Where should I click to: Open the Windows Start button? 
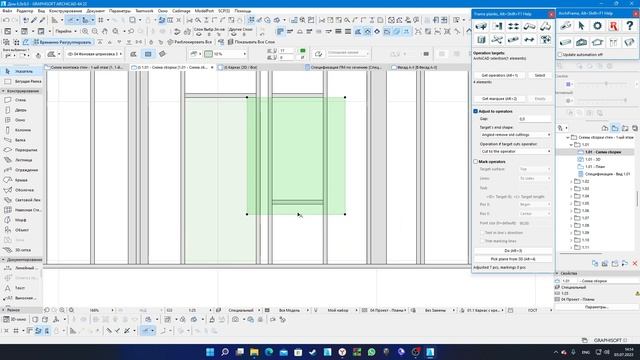coord(210,352)
